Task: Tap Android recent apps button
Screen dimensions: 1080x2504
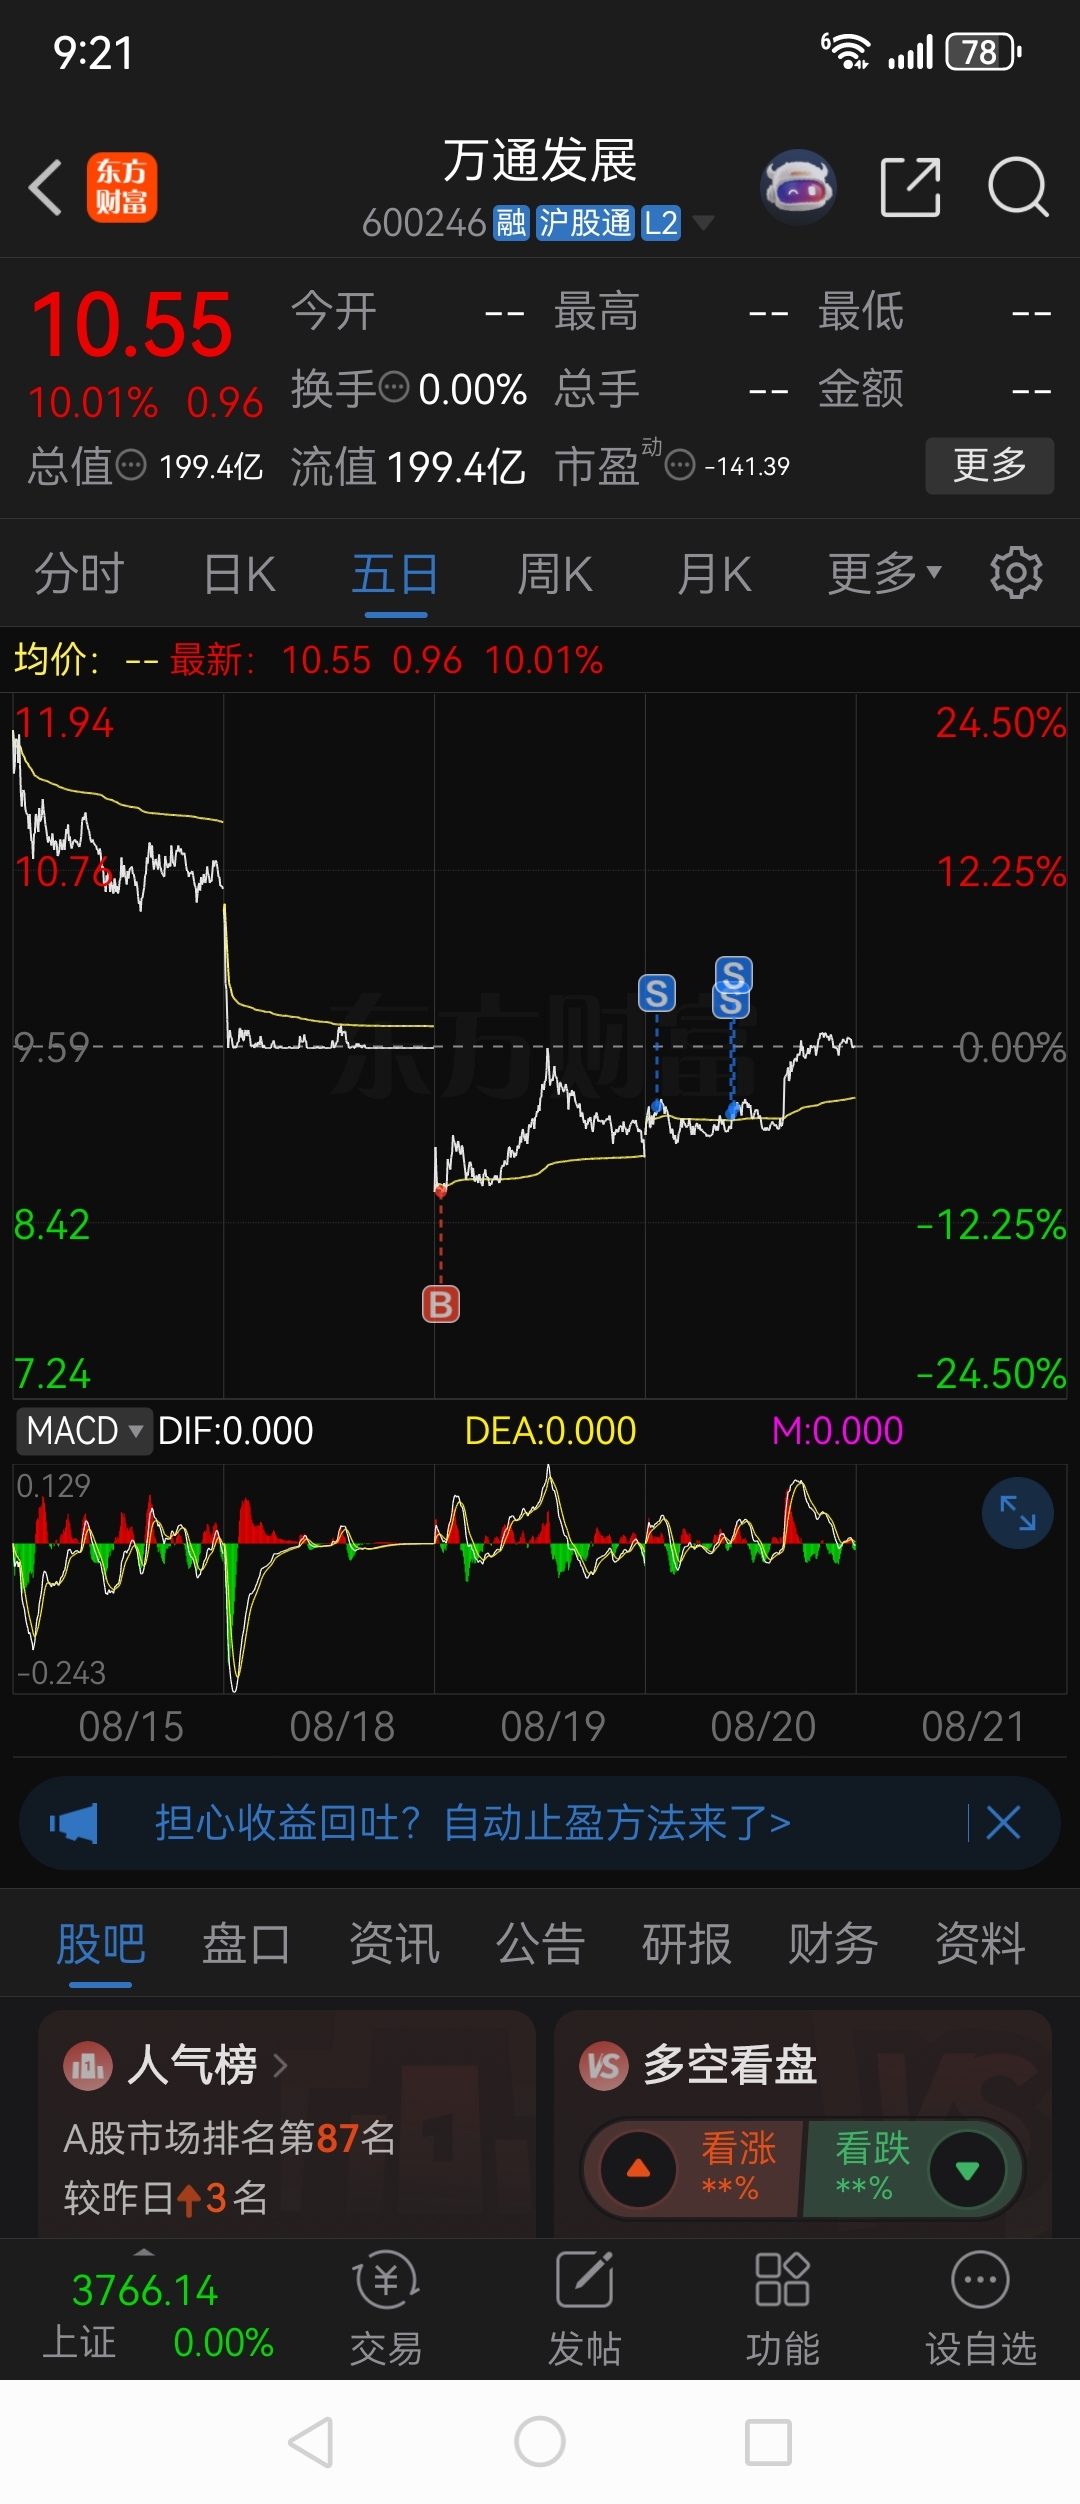Action: [x=769, y=2443]
